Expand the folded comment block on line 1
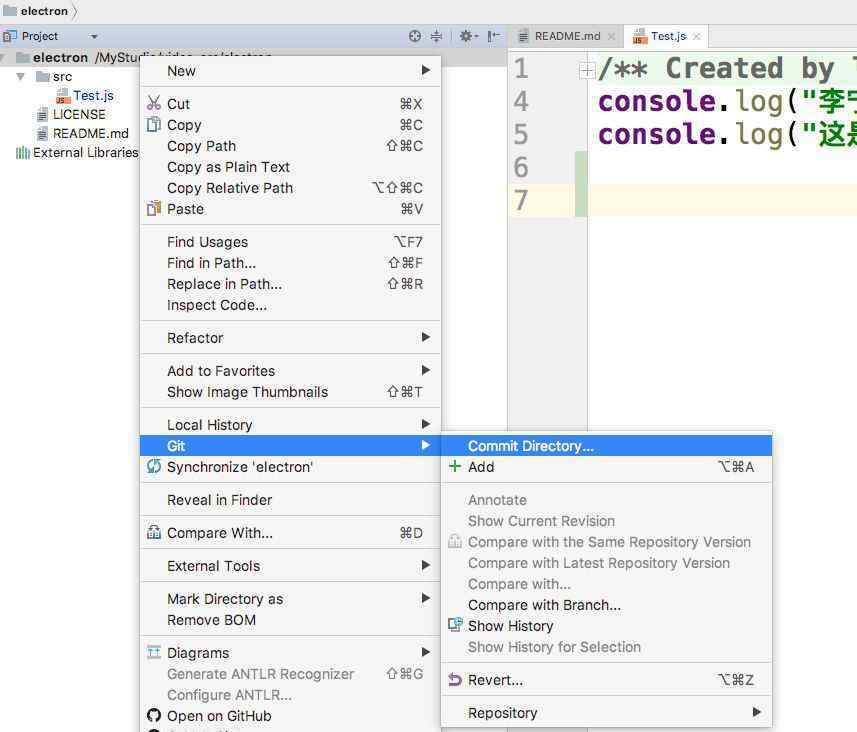This screenshot has height=732, width=857. click(587, 69)
